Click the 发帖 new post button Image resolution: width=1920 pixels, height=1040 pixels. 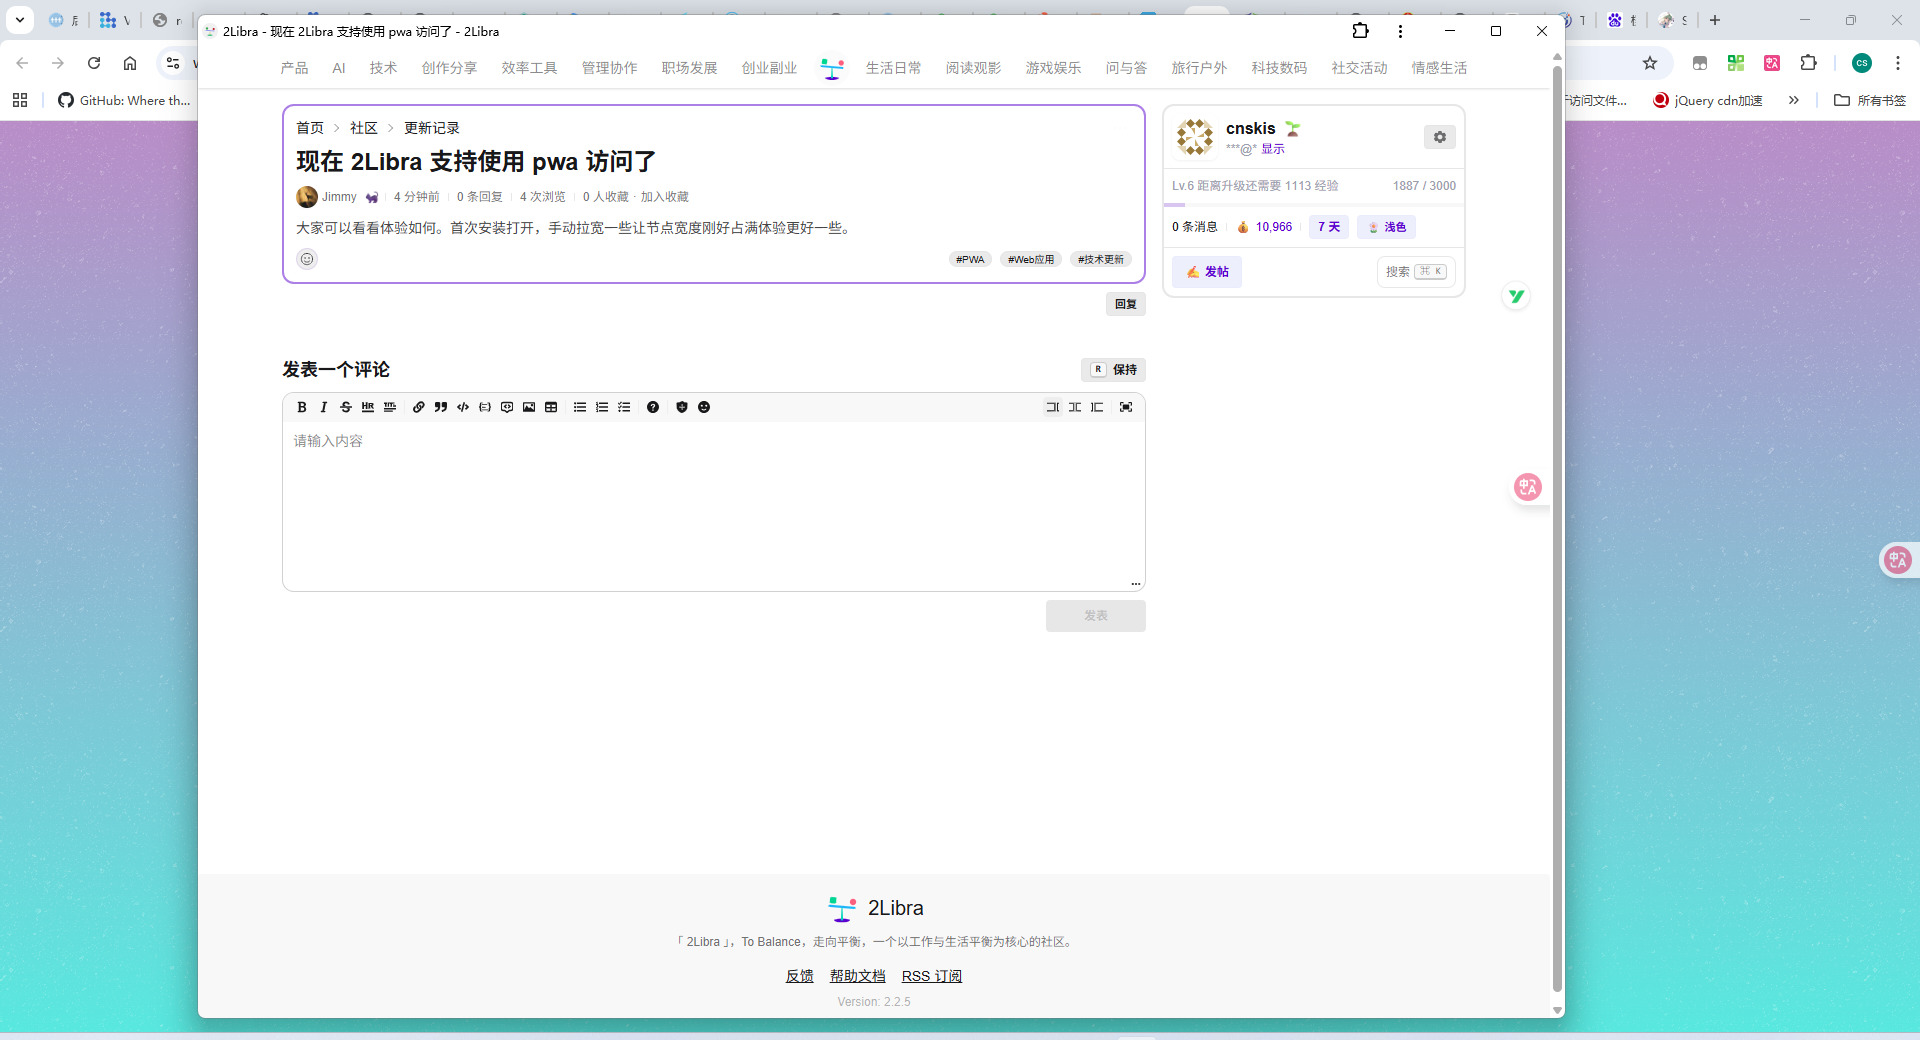[1207, 272]
